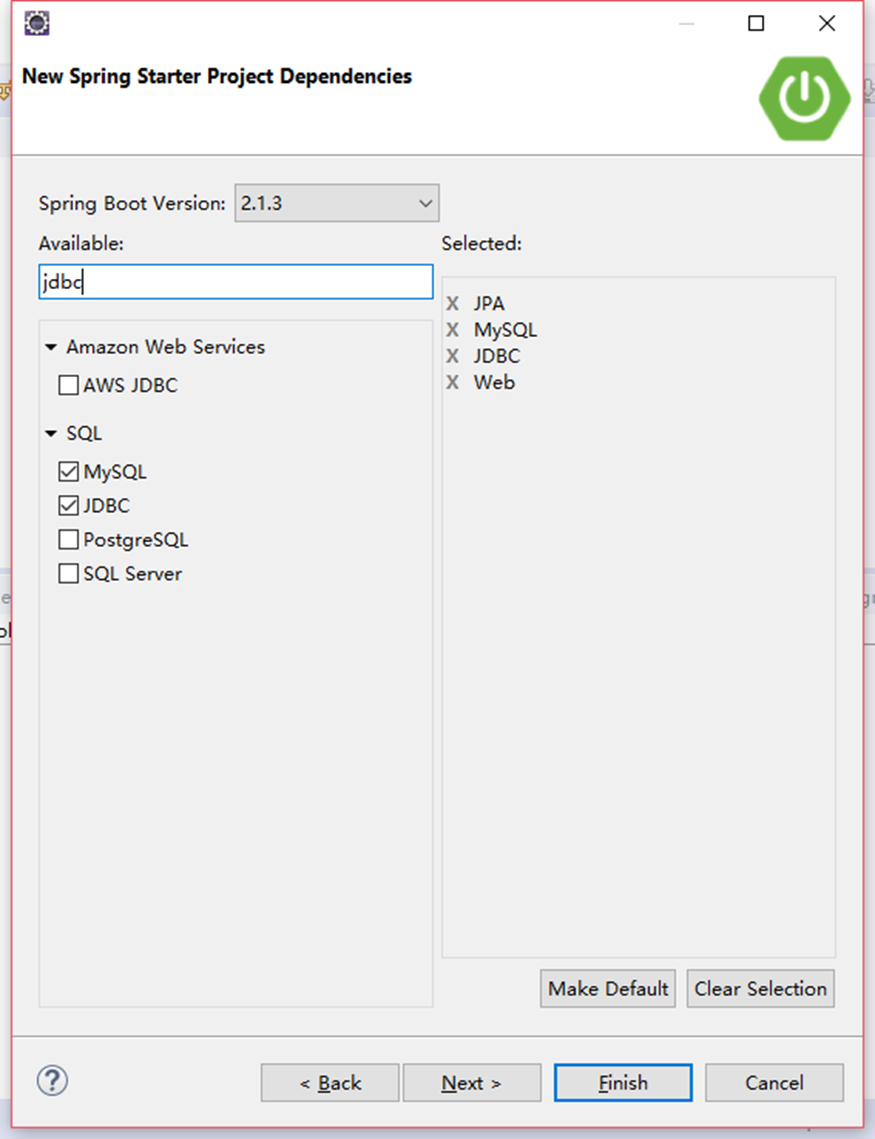Click the Eclipse window icon in title bar
875x1139 pixels.
37,23
